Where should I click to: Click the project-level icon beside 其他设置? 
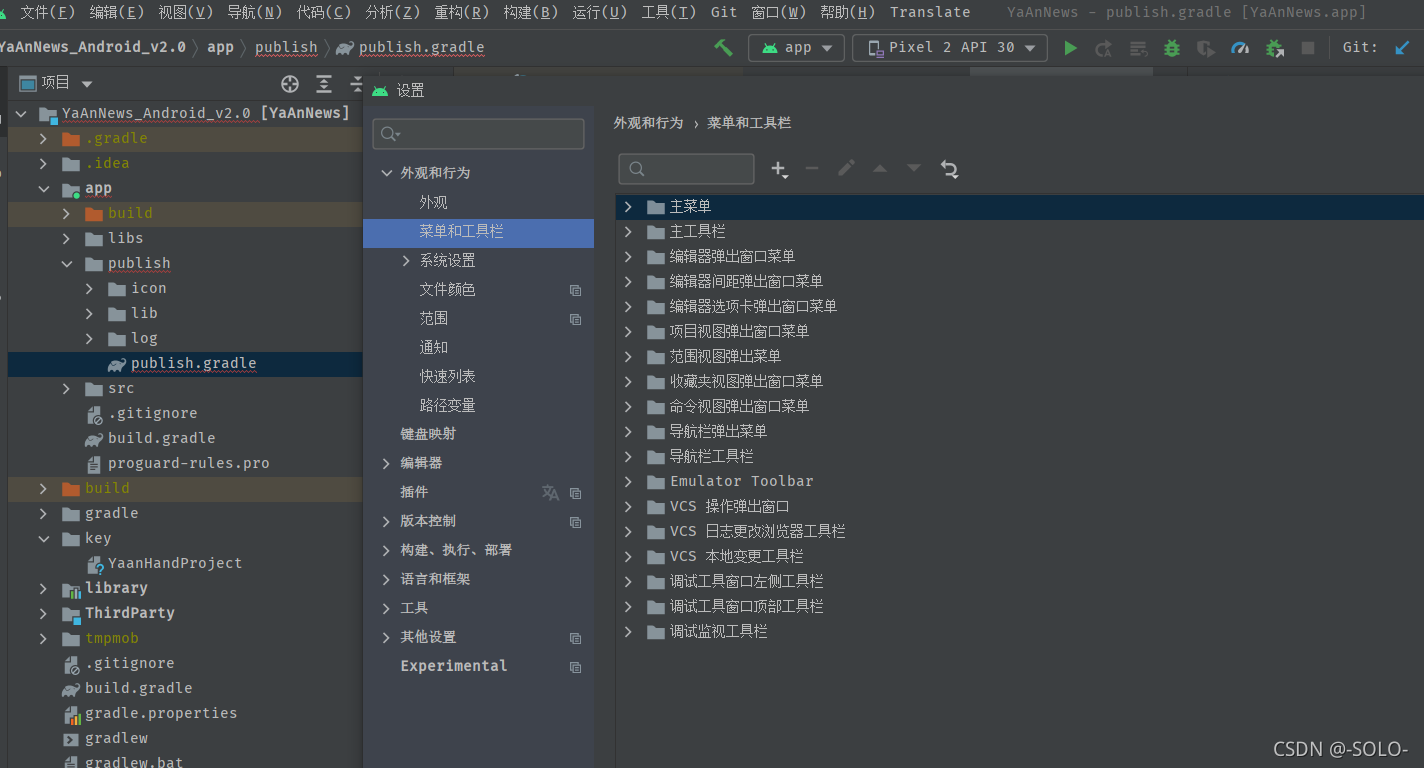click(x=575, y=638)
